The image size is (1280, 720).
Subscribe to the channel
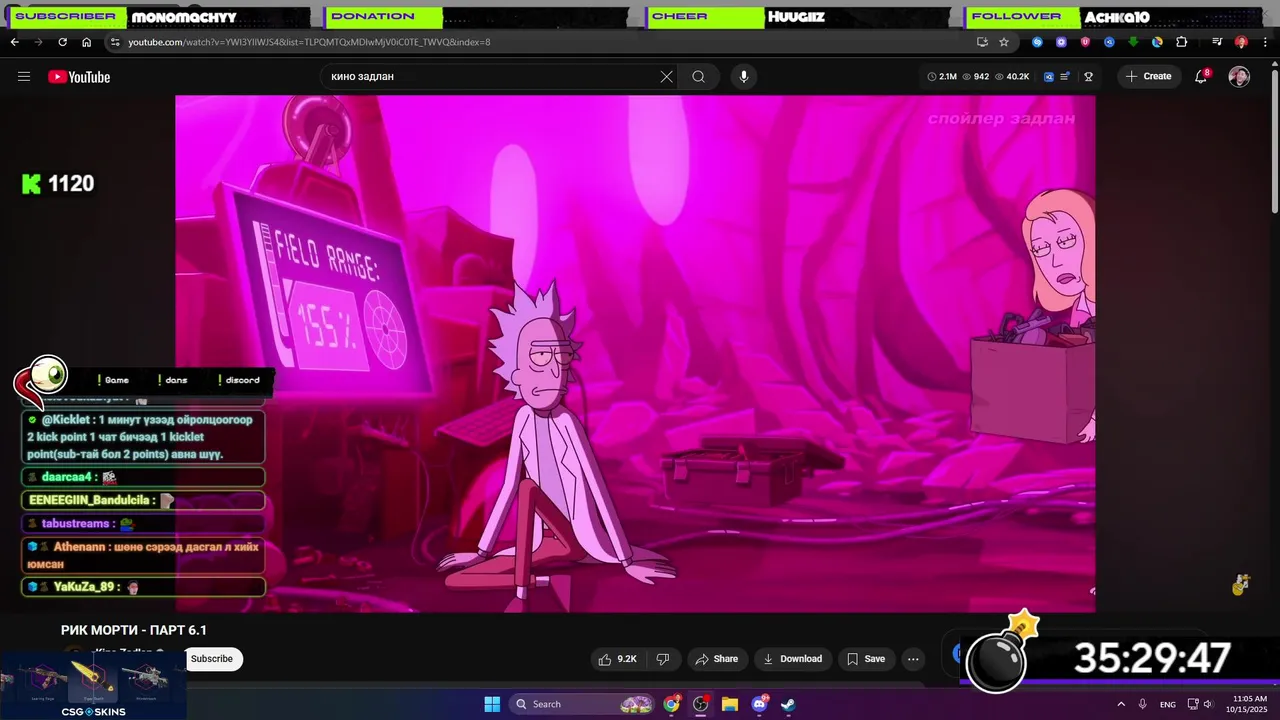[x=212, y=658]
